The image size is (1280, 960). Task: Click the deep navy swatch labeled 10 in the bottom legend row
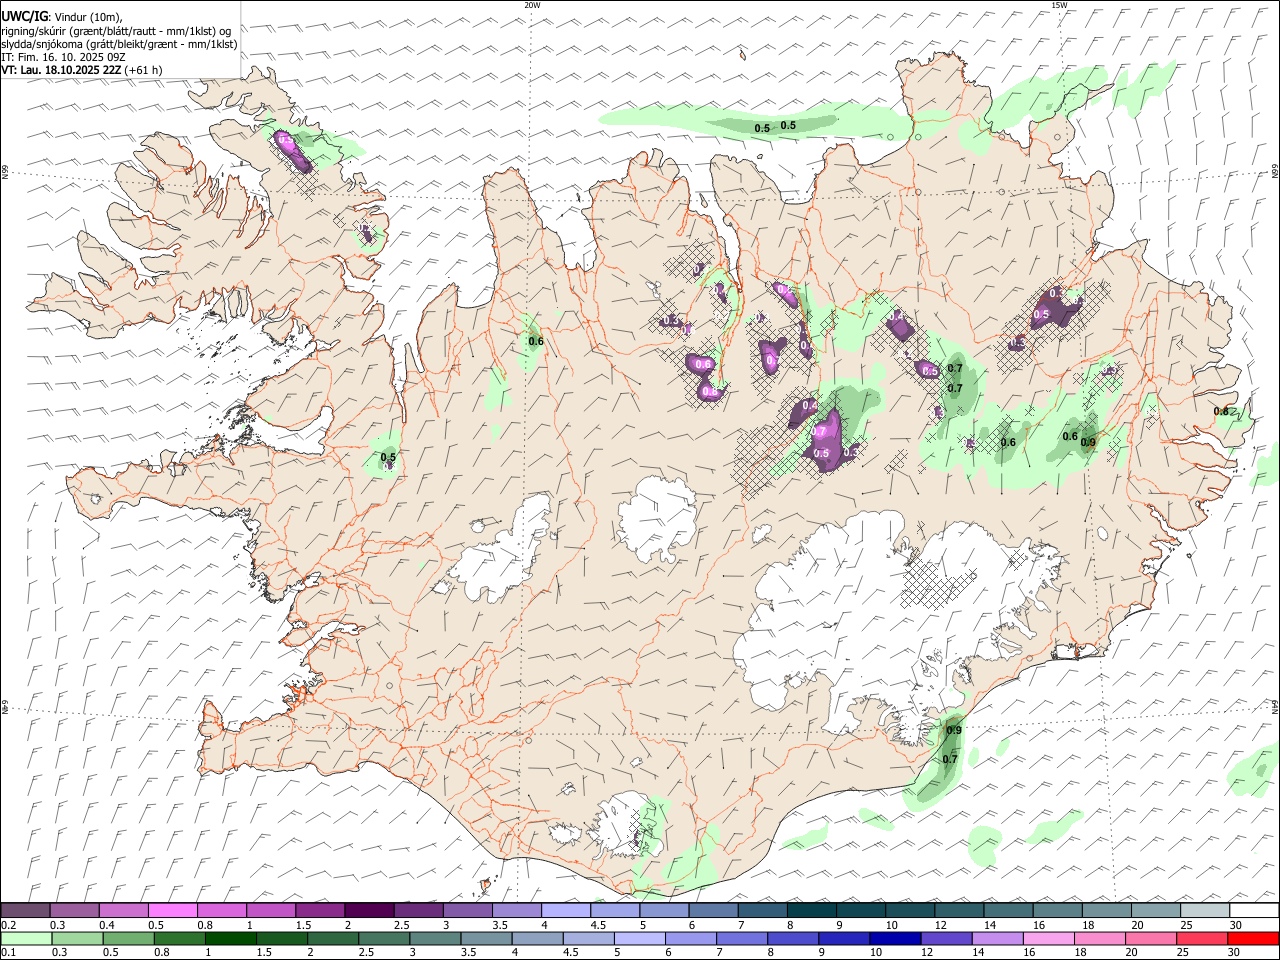[895, 938]
